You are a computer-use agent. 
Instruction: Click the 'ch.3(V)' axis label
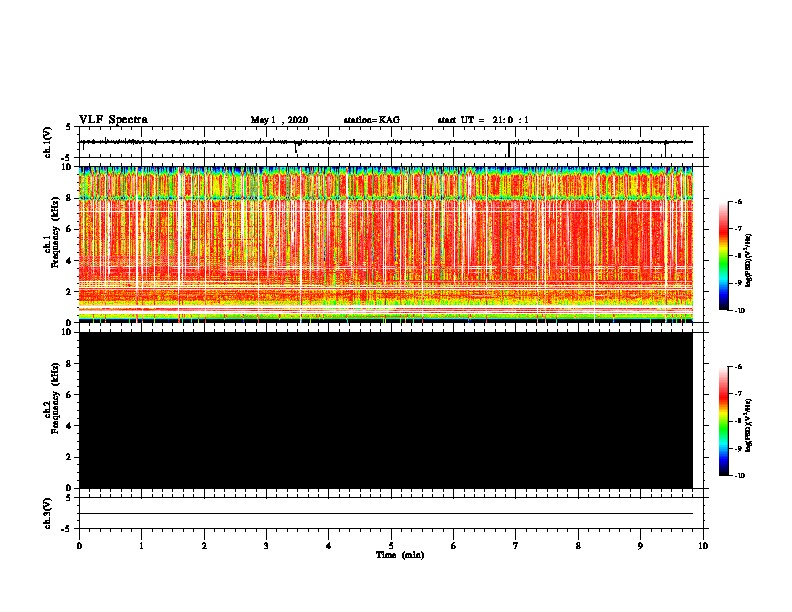(47, 513)
